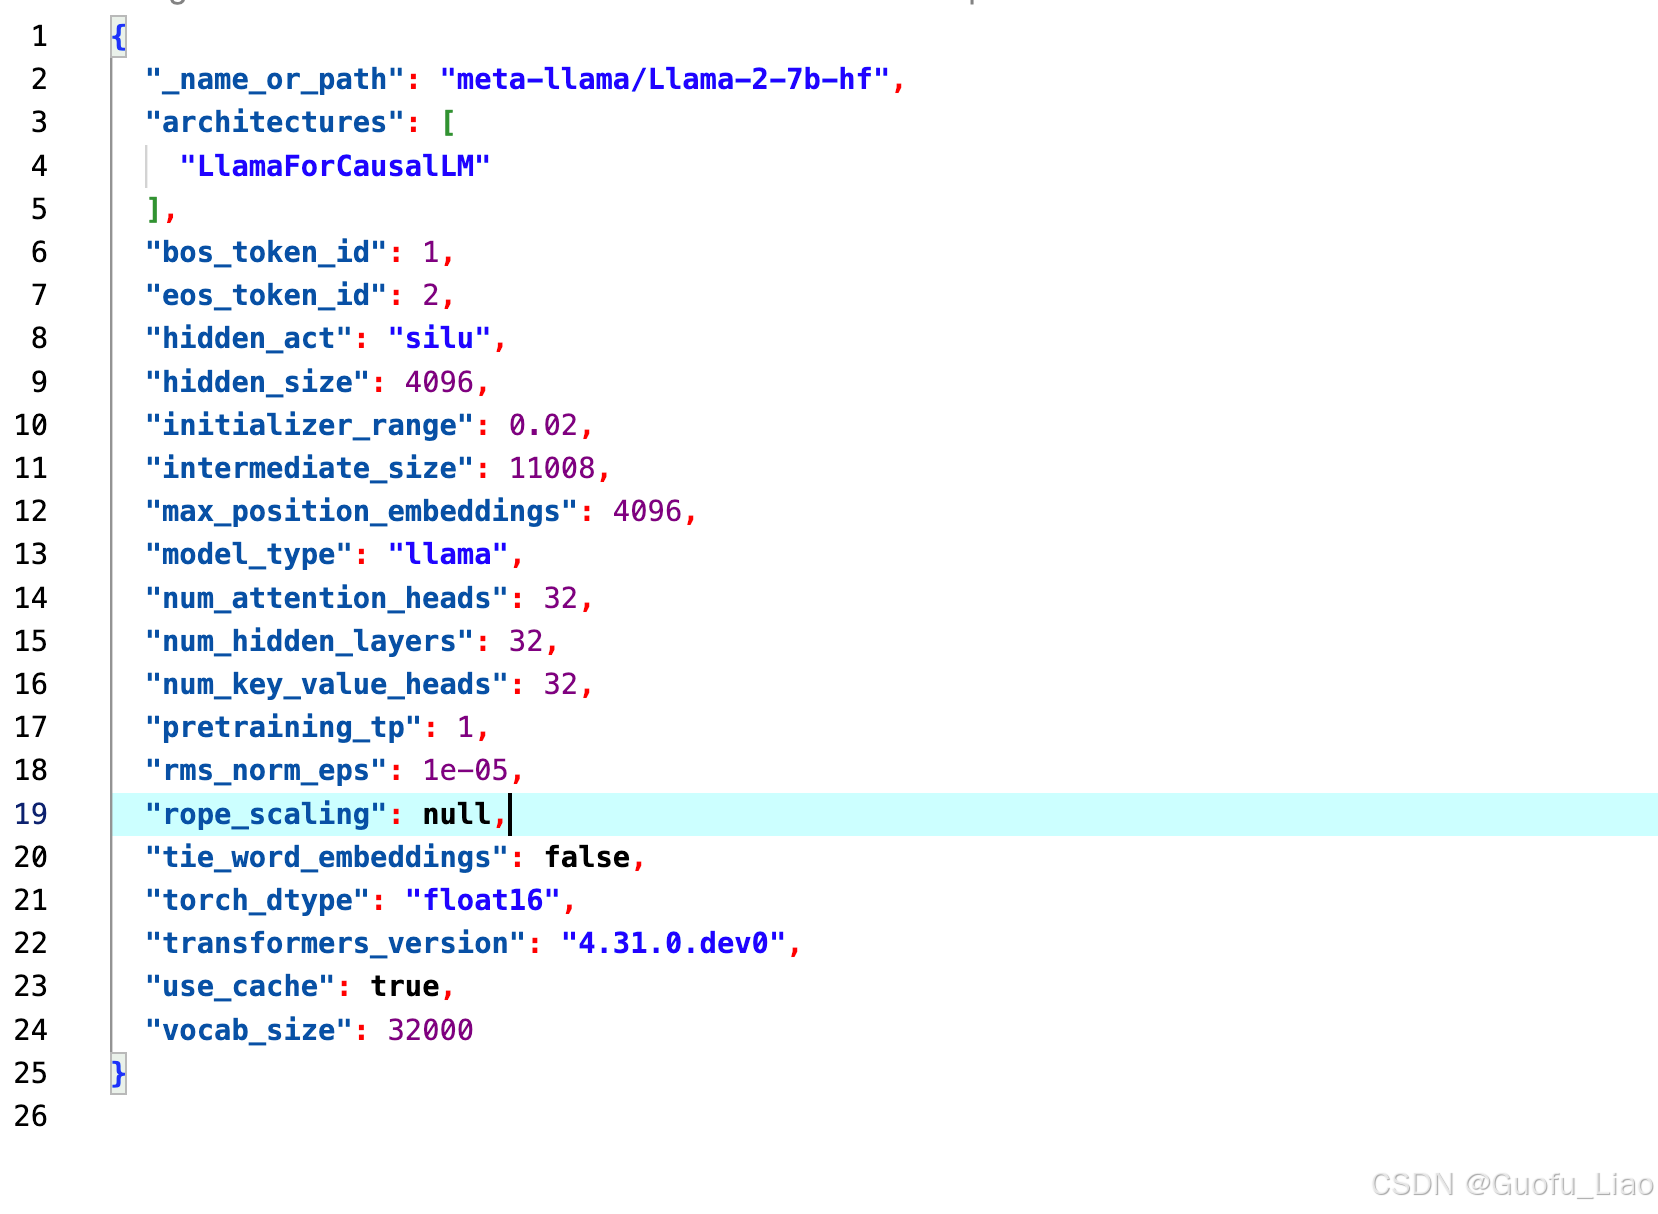Click the "use_cache" key

(240, 986)
